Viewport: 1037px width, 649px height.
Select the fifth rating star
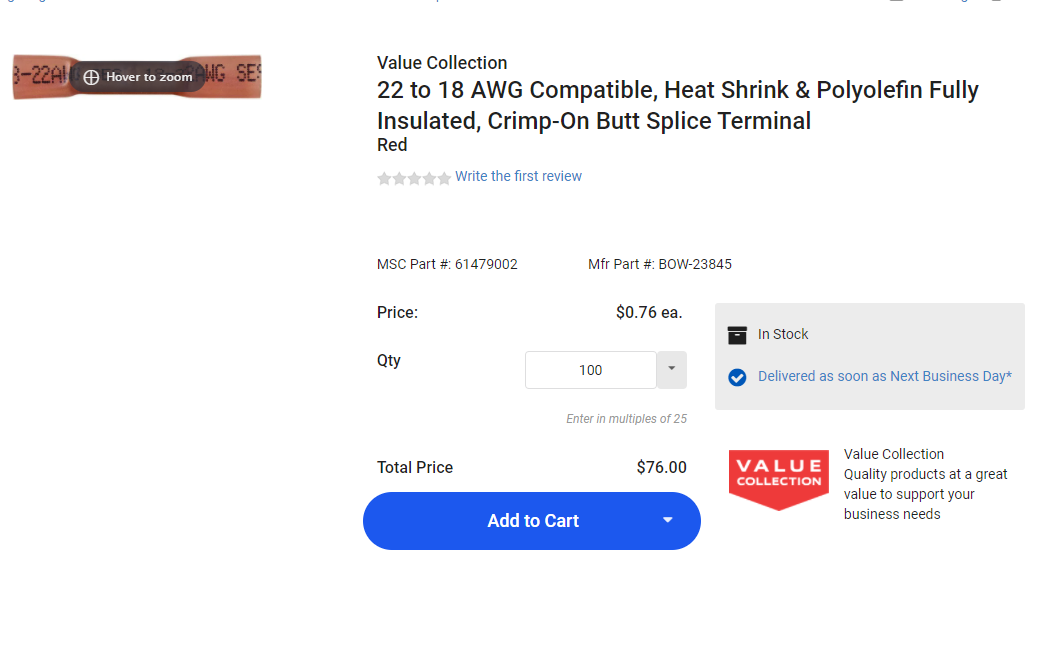444,178
